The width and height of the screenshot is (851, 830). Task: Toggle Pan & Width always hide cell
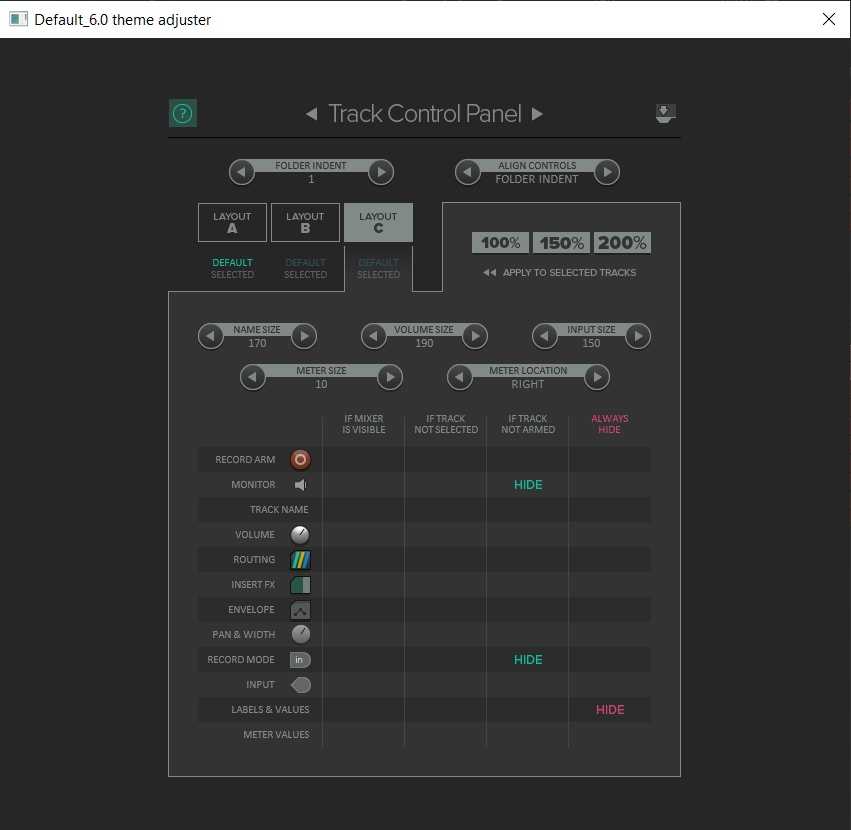pos(610,635)
